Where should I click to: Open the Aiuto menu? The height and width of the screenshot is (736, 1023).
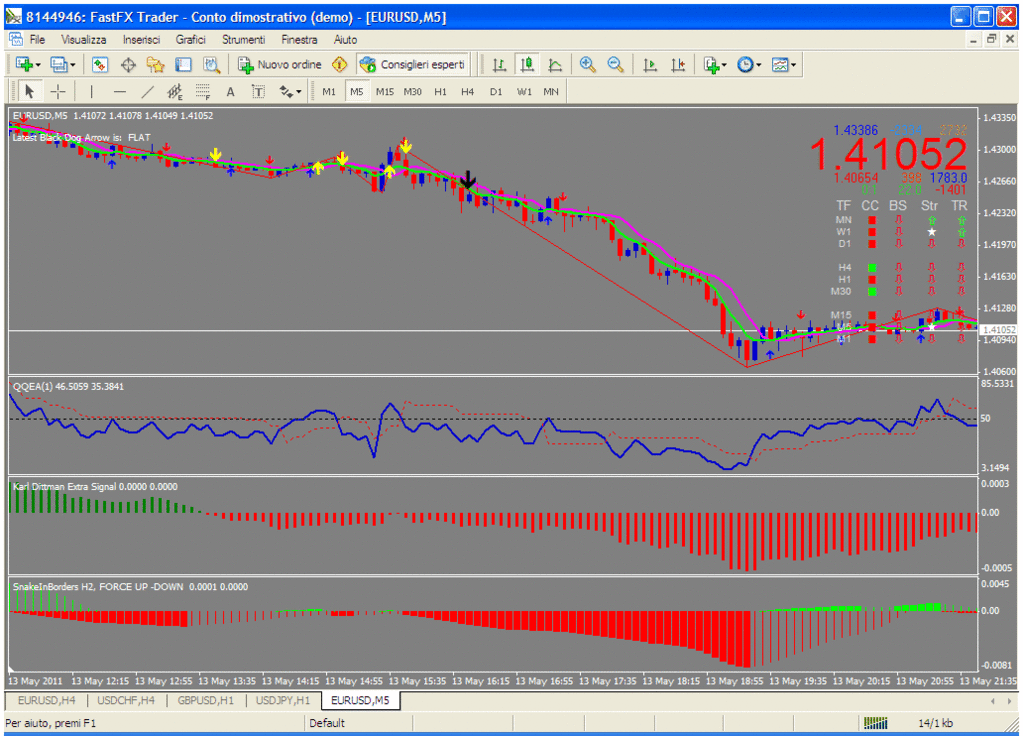click(x=345, y=40)
